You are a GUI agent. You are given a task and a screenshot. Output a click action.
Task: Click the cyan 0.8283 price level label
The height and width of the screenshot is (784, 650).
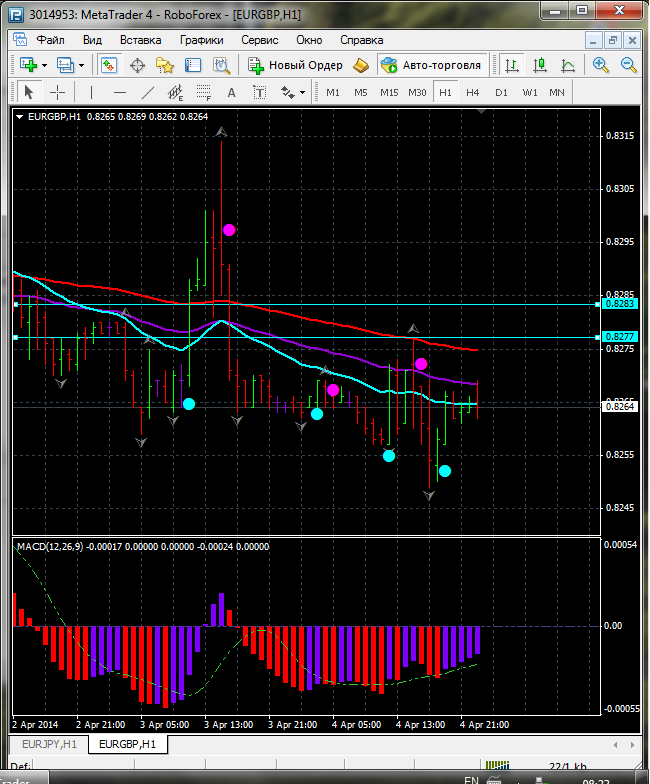(x=620, y=303)
